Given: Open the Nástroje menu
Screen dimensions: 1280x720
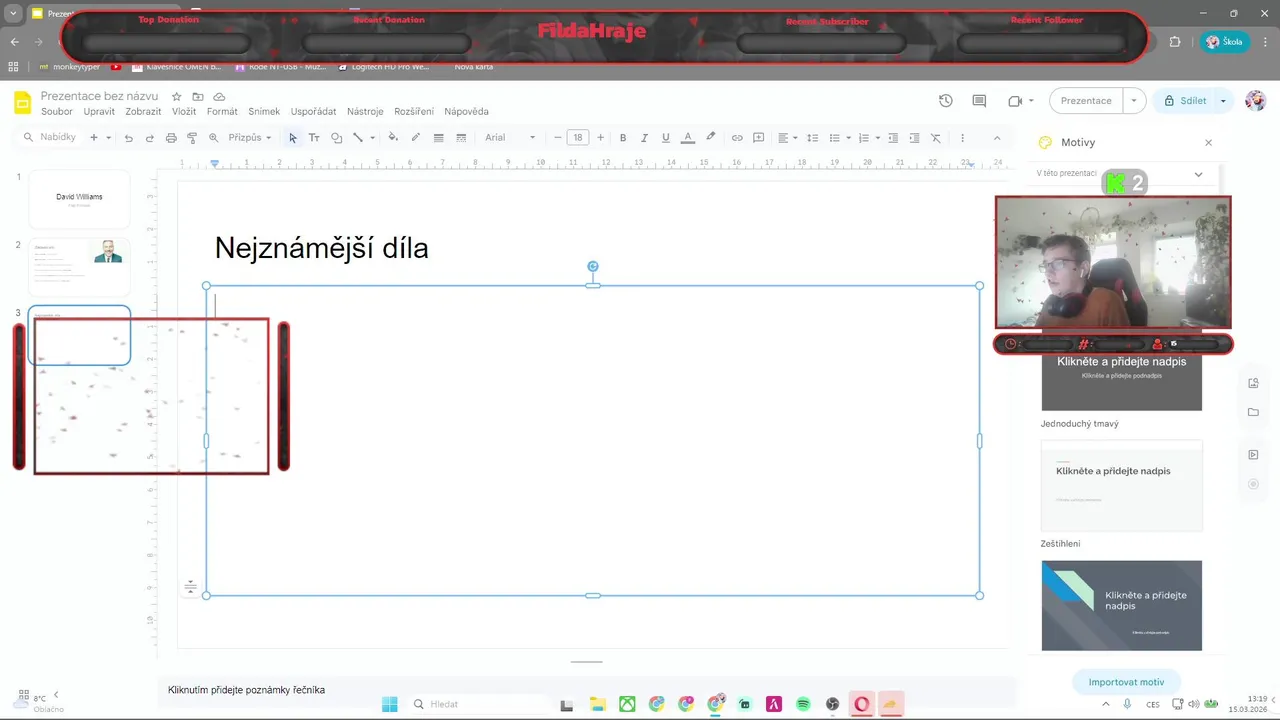Looking at the screenshot, I should coord(365,112).
